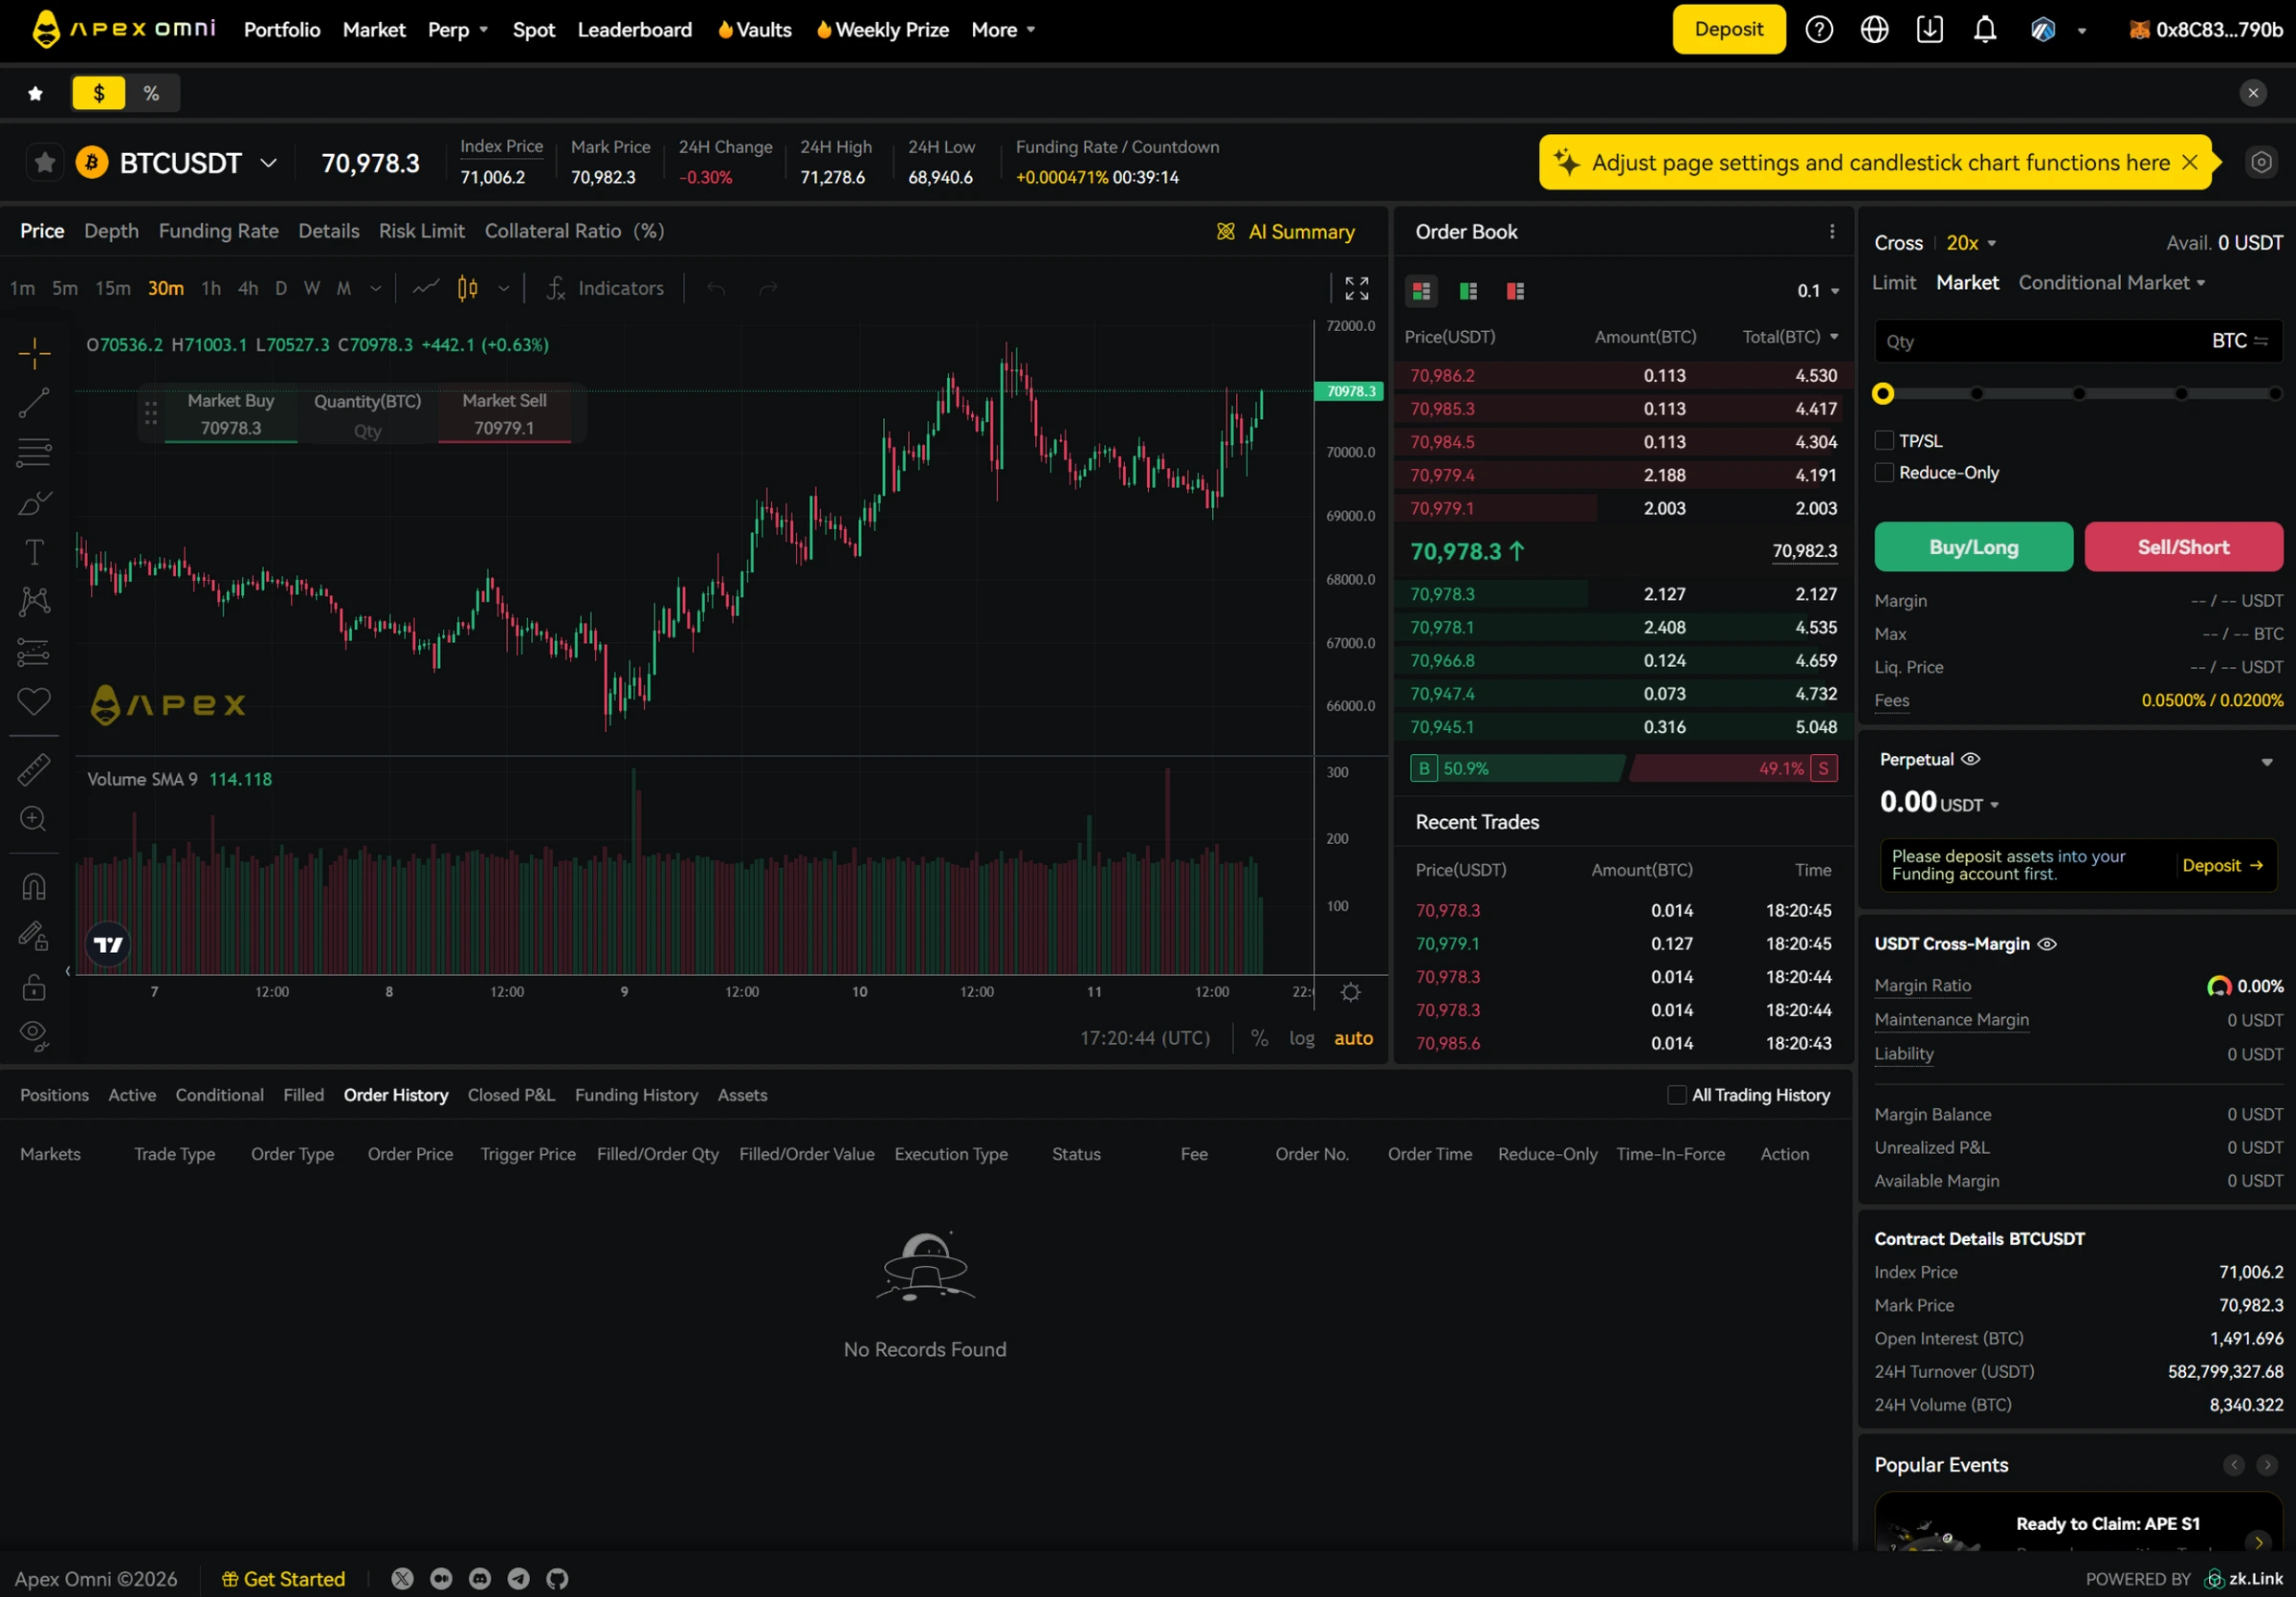Enable the TP/SL checkbox
Viewport: 2296px width, 1597px height.
coord(1883,440)
